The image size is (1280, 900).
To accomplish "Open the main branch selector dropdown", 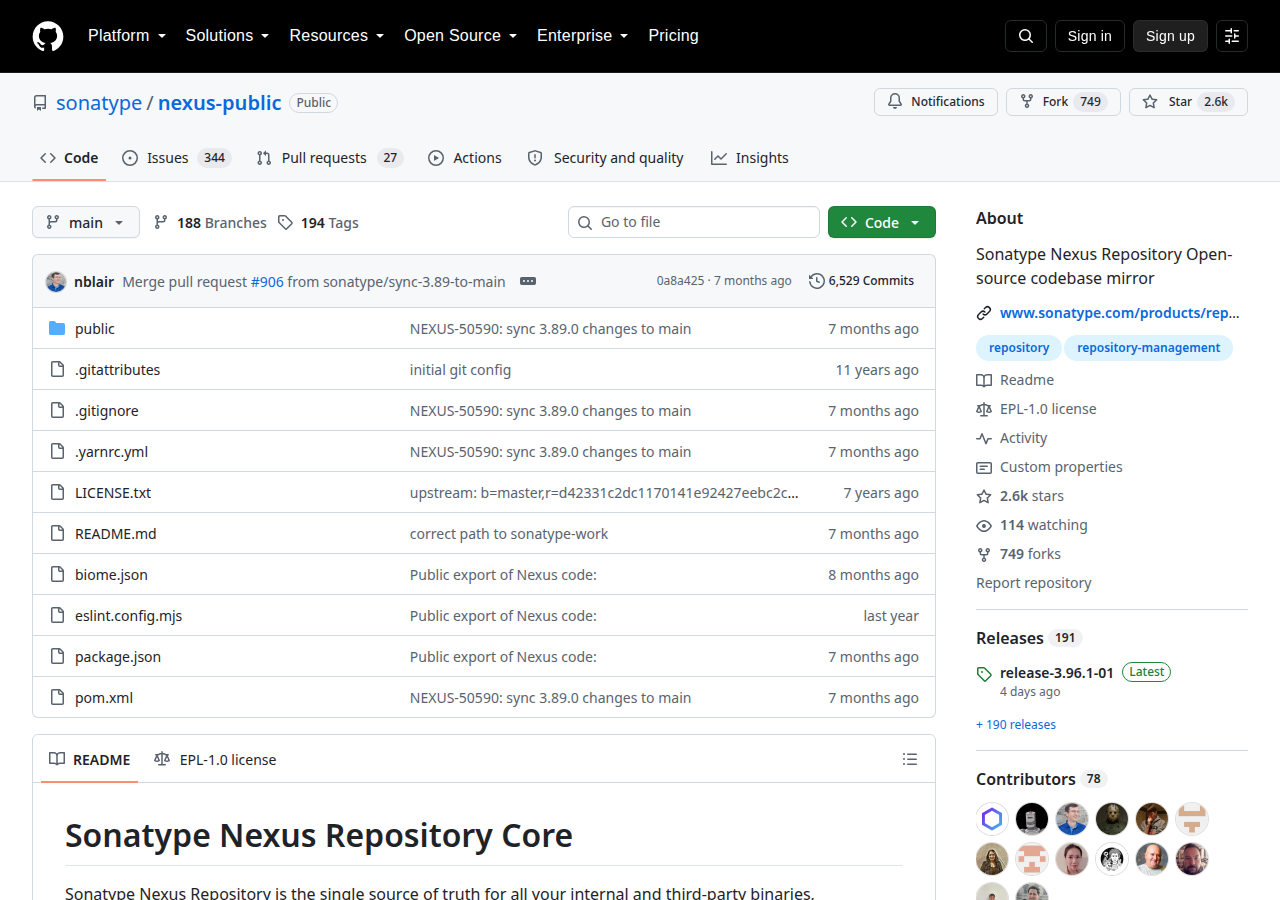I will (x=86, y=223).
